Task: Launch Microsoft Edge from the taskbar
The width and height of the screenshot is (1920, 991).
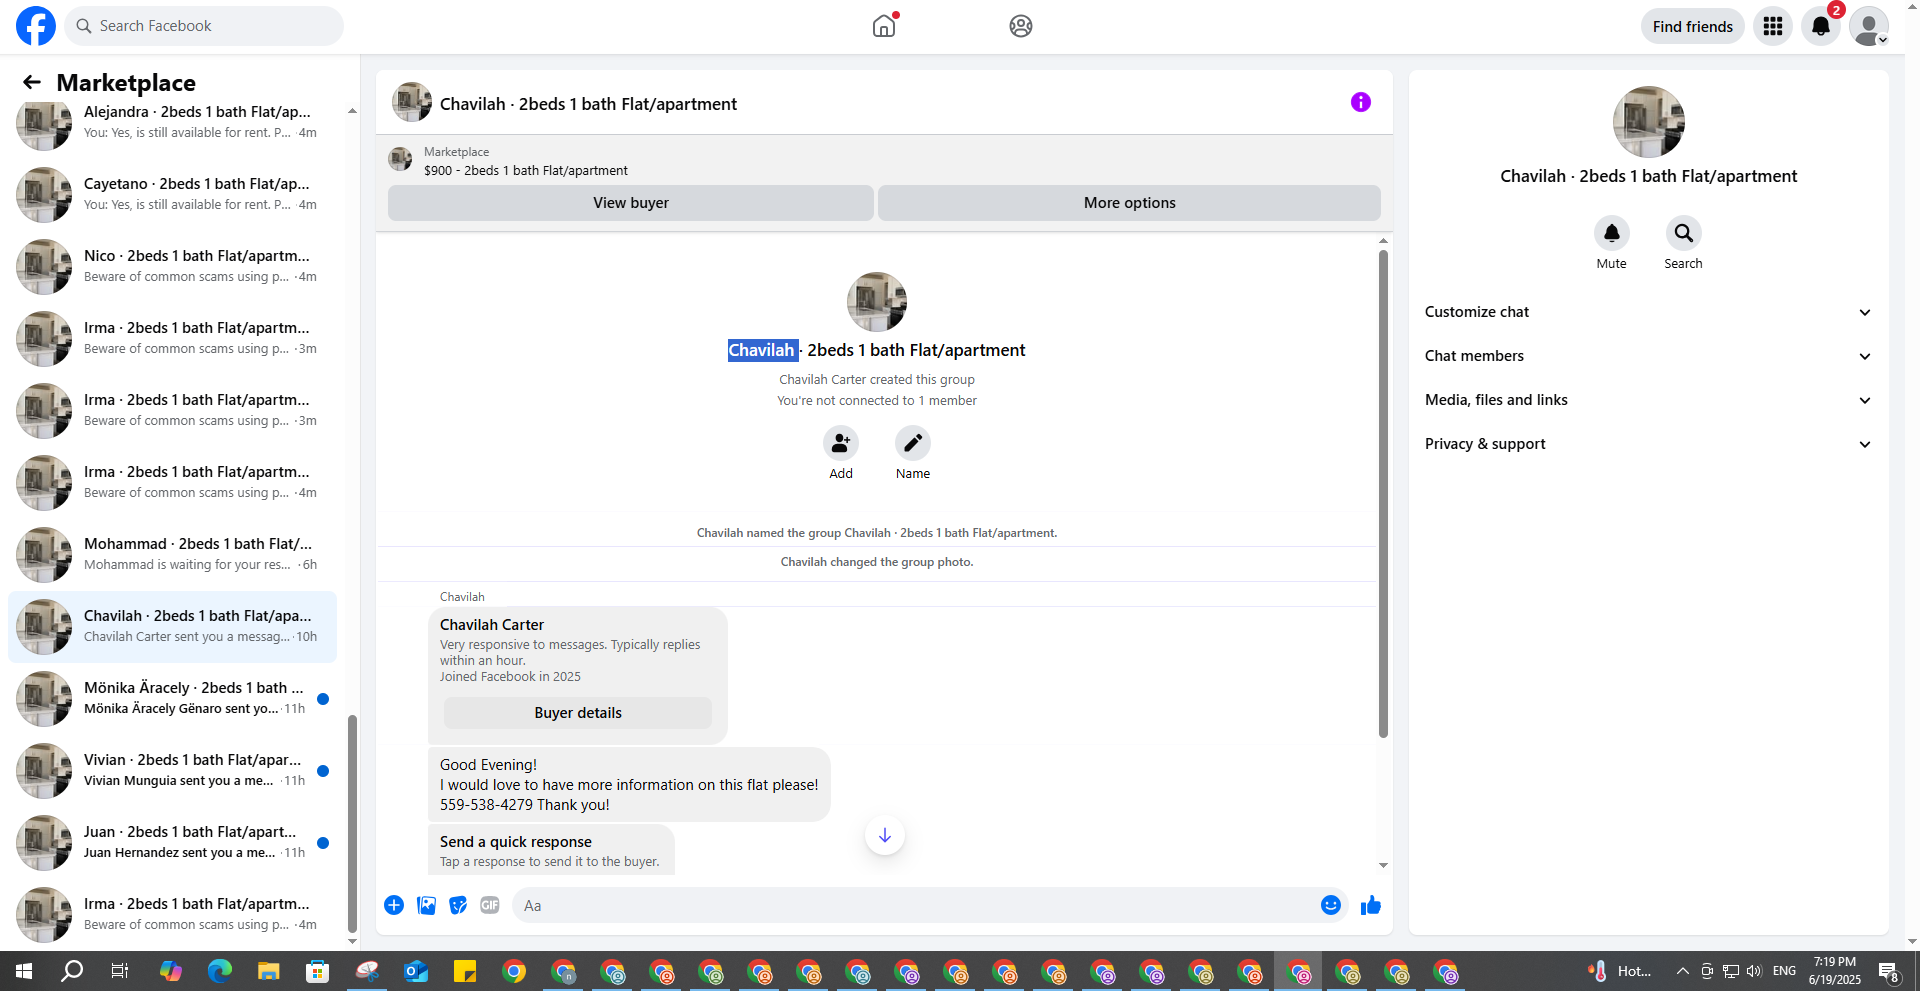Action: pyautogui.click(x=219, y=971)
